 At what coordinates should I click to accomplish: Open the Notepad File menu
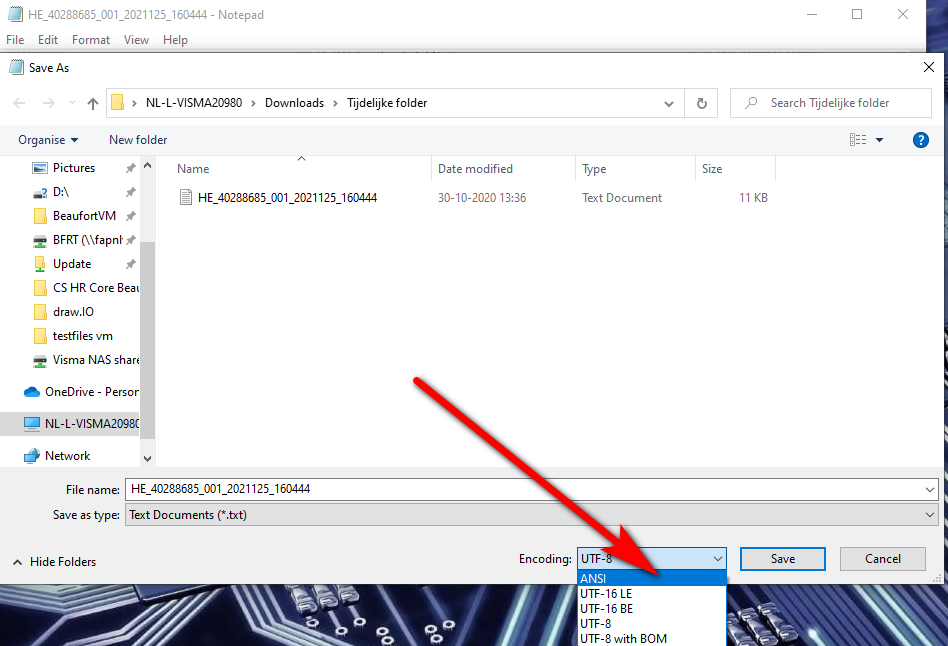click(x=15, y=40)
